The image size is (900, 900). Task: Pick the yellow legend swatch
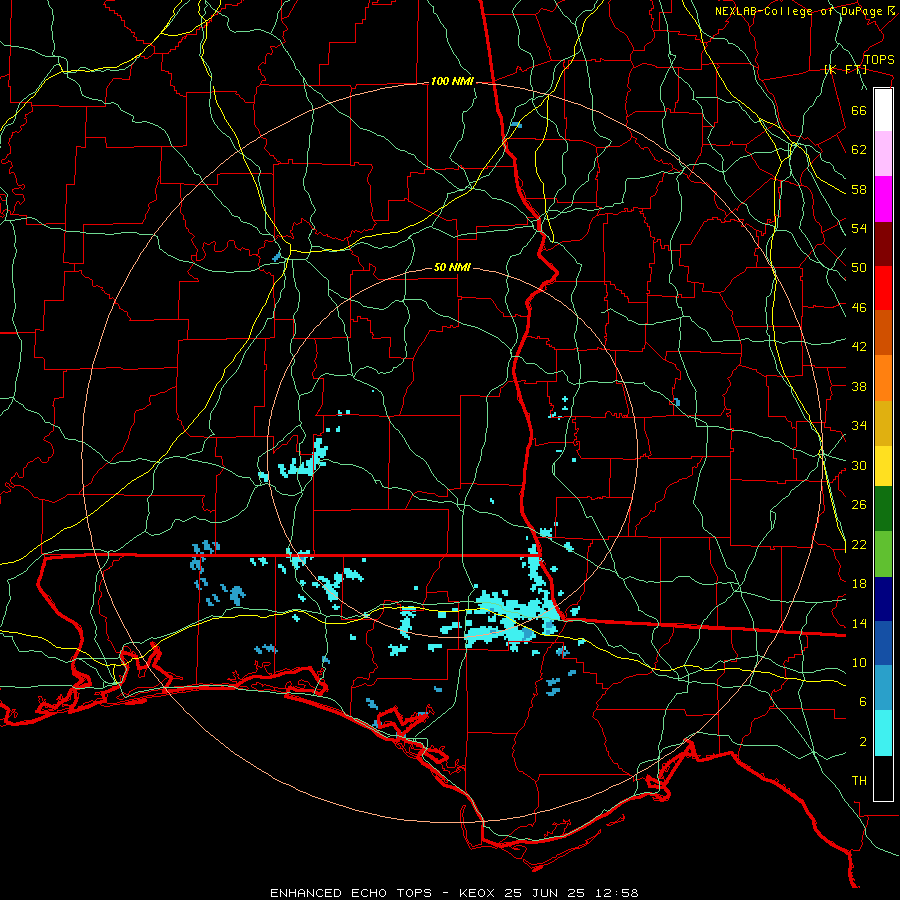[x=883, y=466]
